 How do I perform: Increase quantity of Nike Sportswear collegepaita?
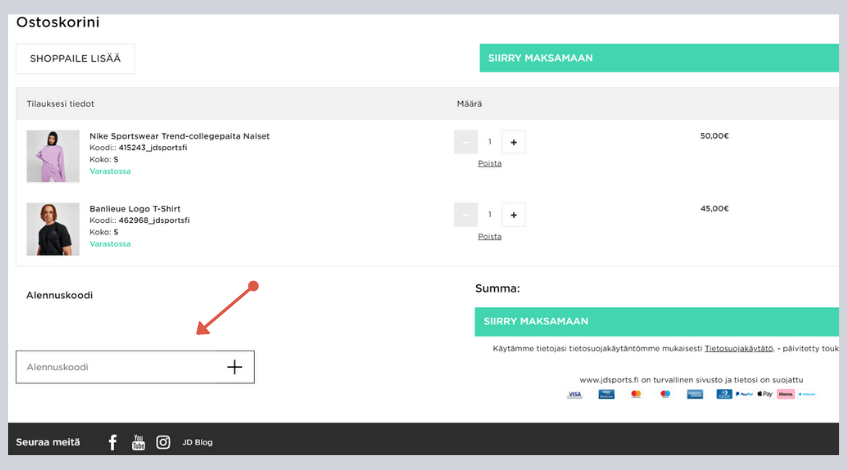pos(513,142)
